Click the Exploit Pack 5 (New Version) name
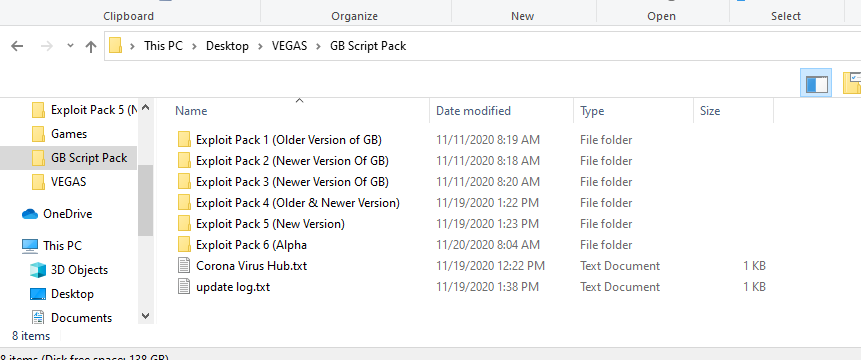The height and width of the screenshot is (360, 861). 270,224
